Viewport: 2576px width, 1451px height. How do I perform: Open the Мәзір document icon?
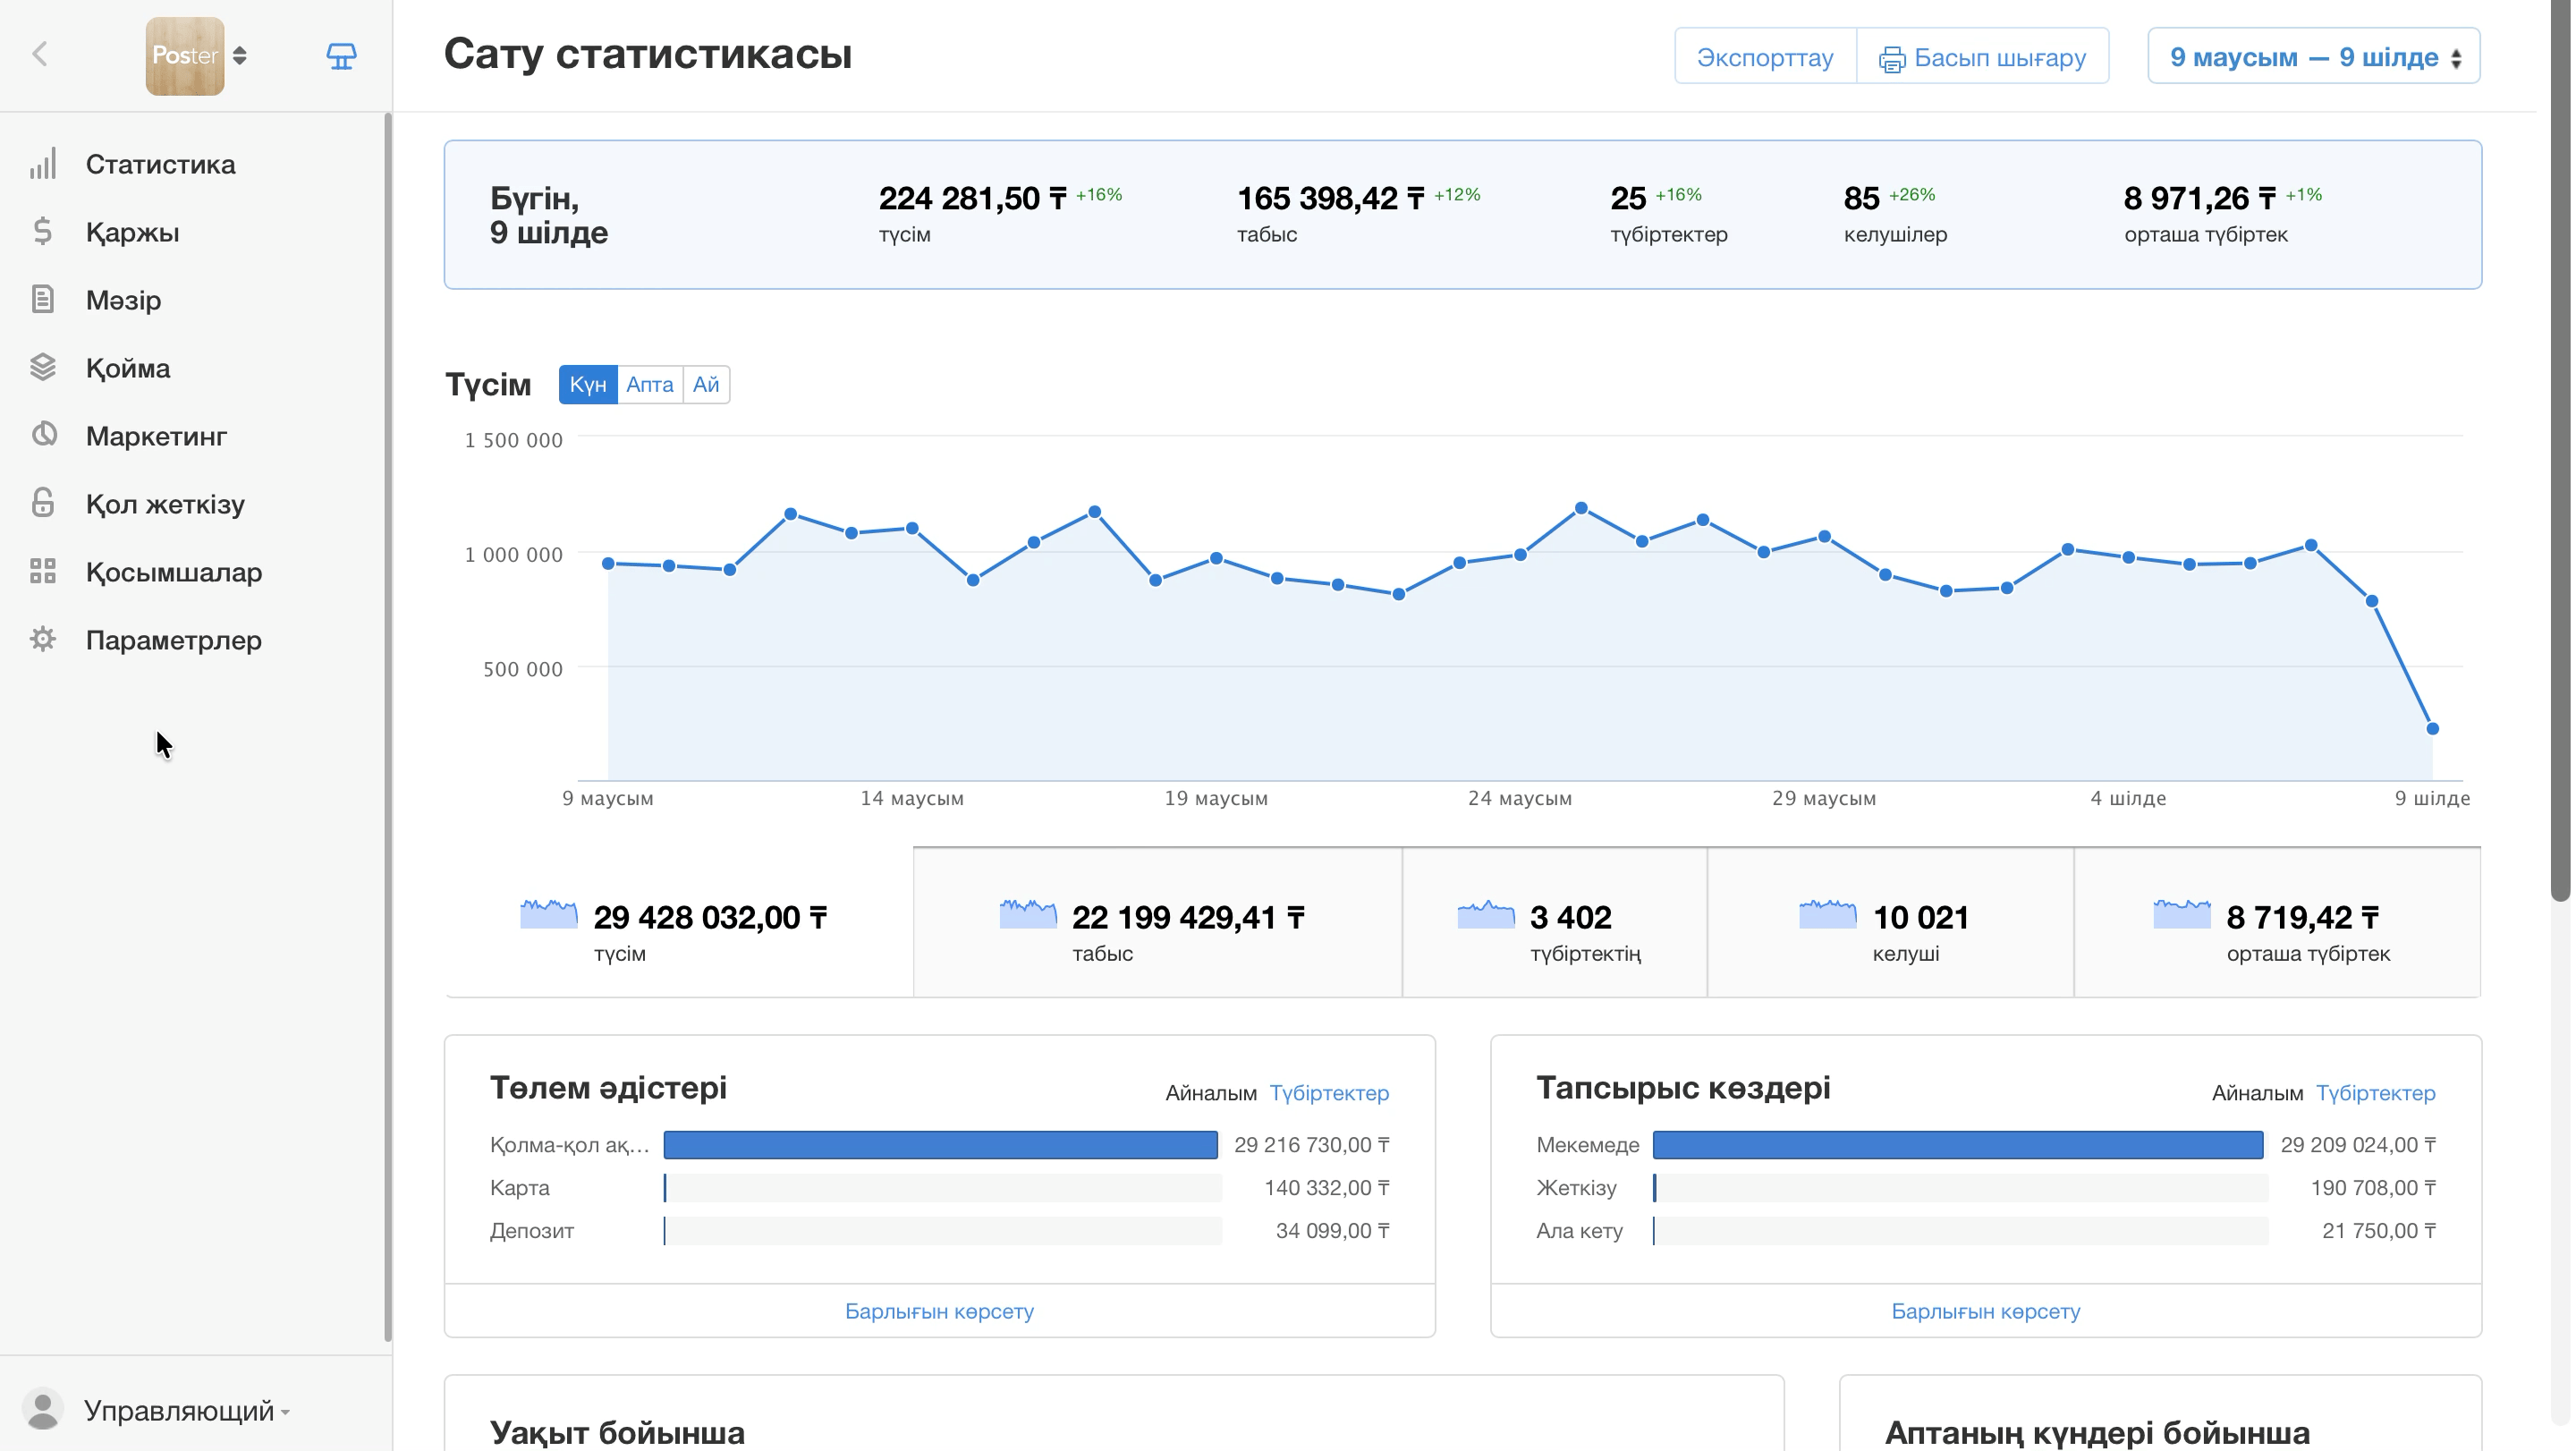pos(43,300)
